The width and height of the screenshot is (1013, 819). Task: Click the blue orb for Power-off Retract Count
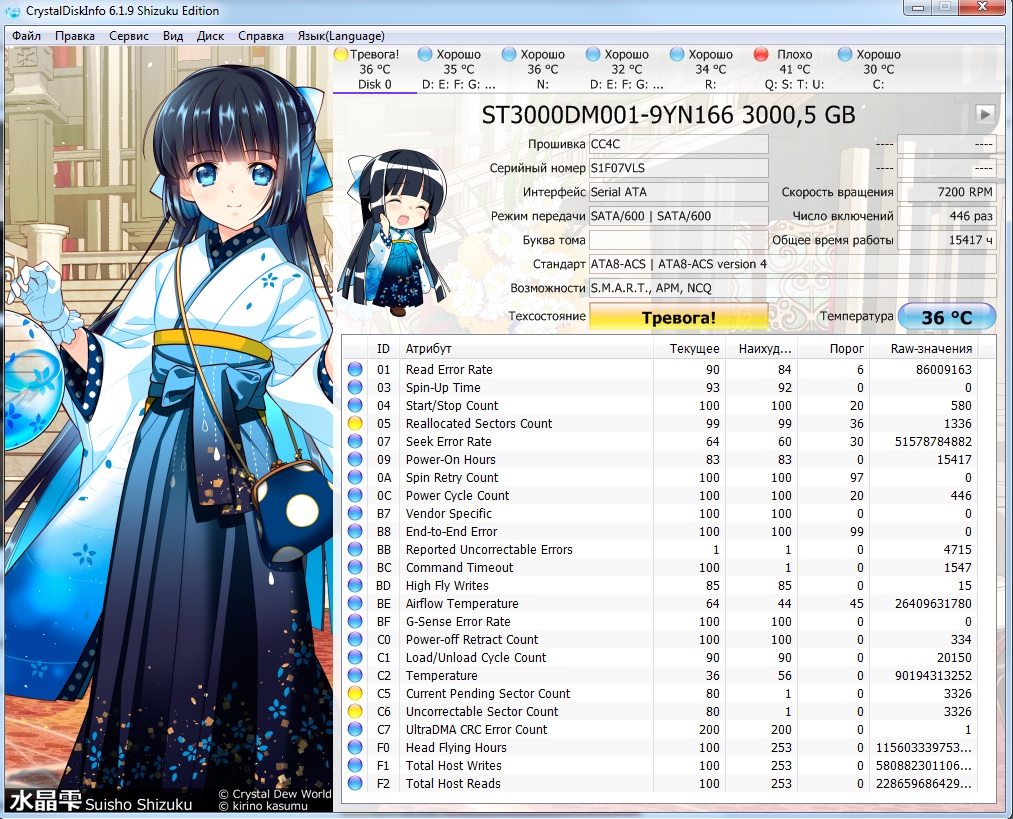pyautogui.click(x=355, y=639)
